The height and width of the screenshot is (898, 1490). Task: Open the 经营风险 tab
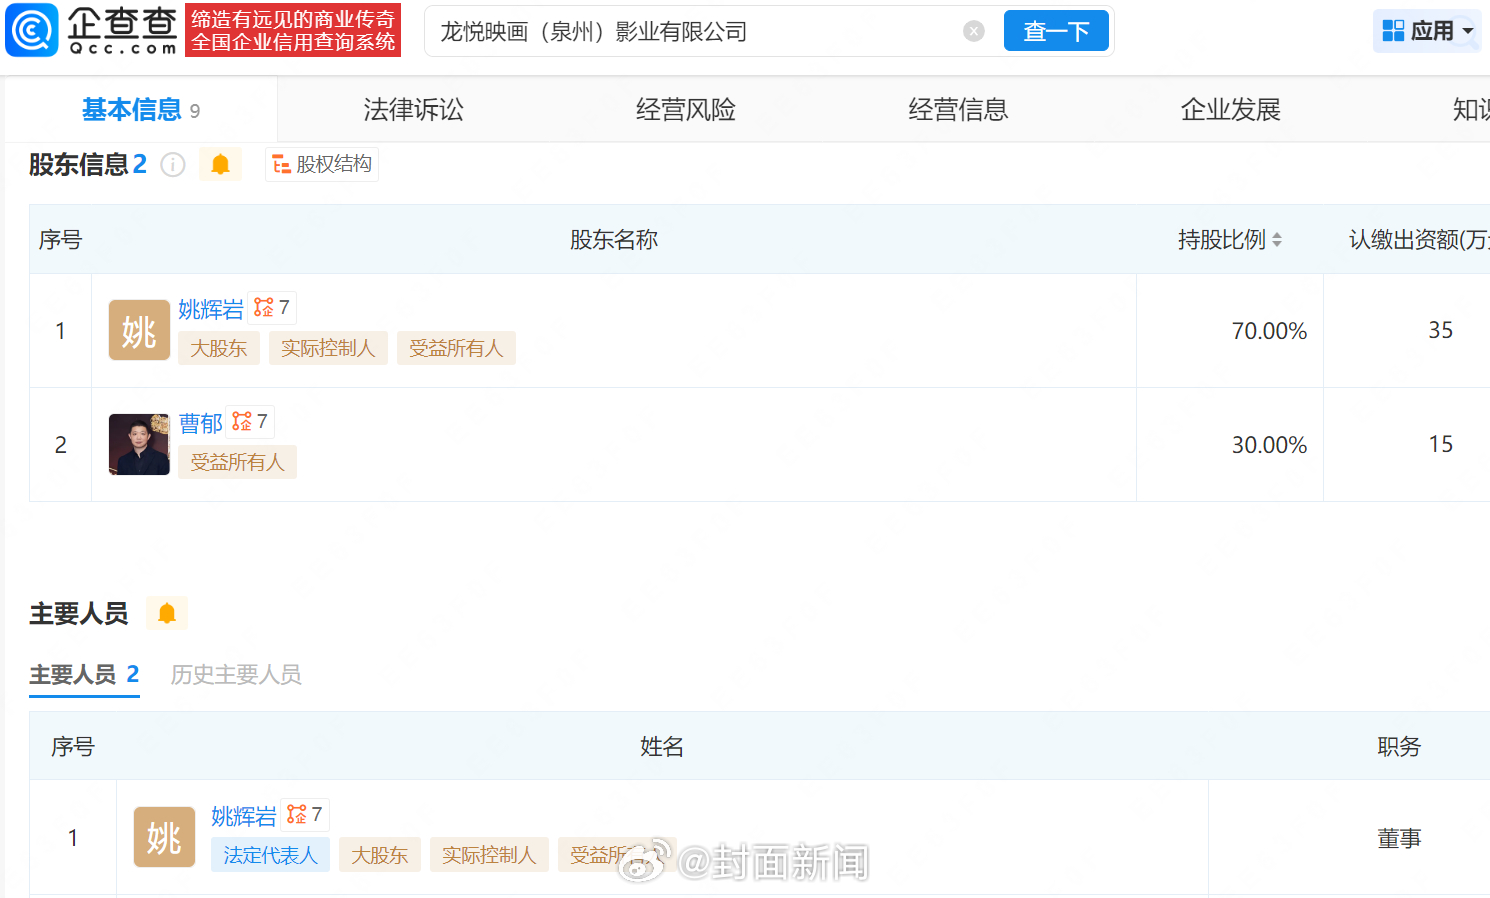(684, 110)
